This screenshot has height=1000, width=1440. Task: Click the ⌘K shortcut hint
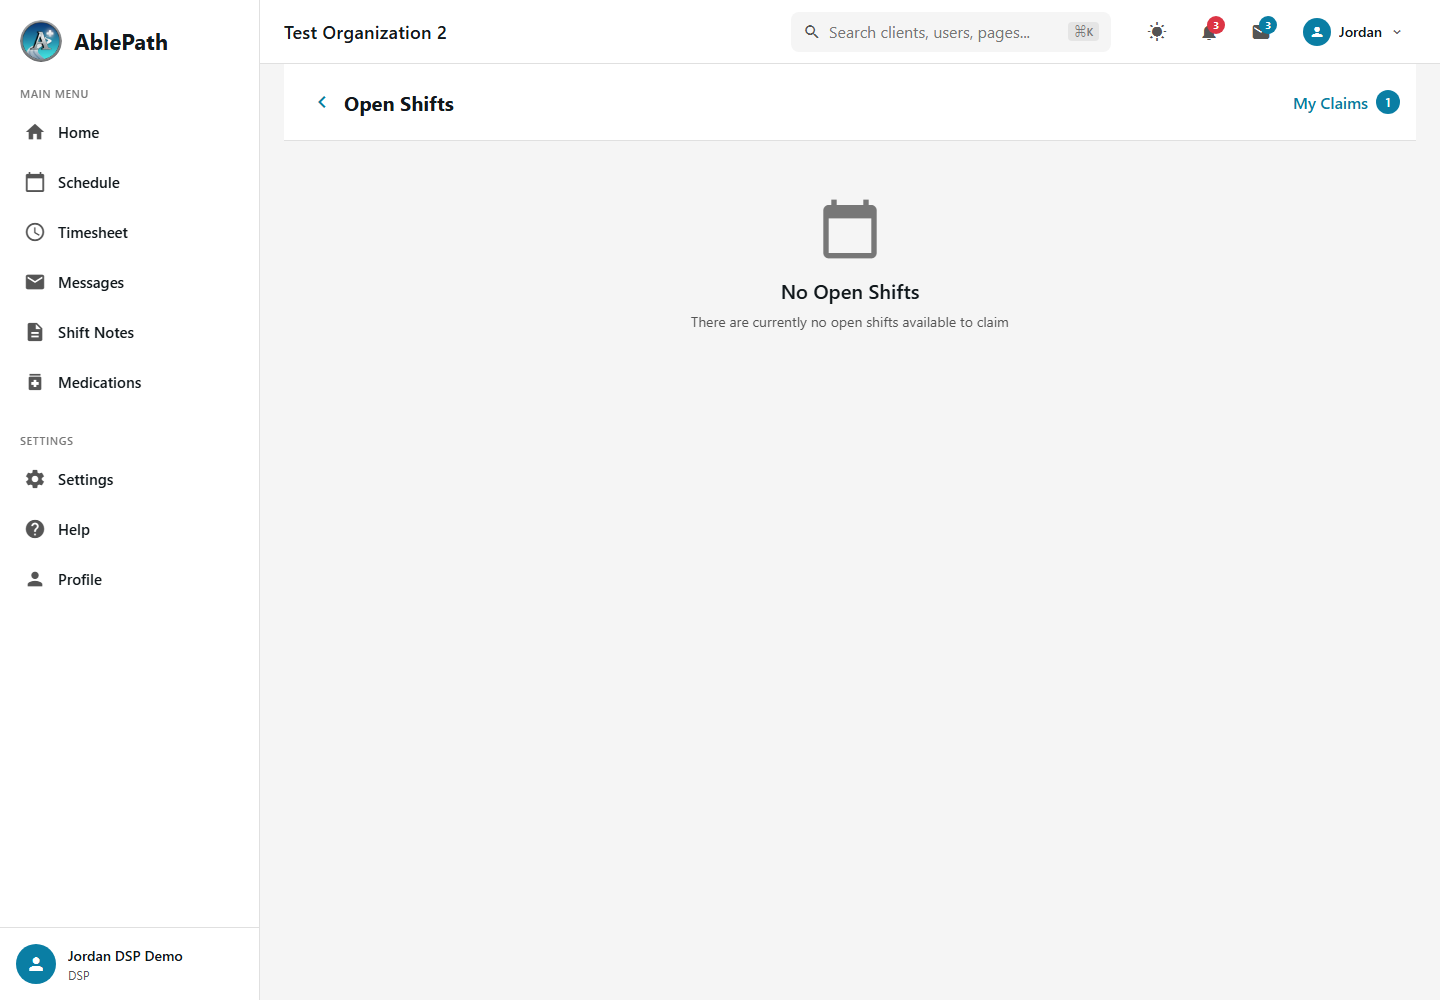coord(1083,32)
